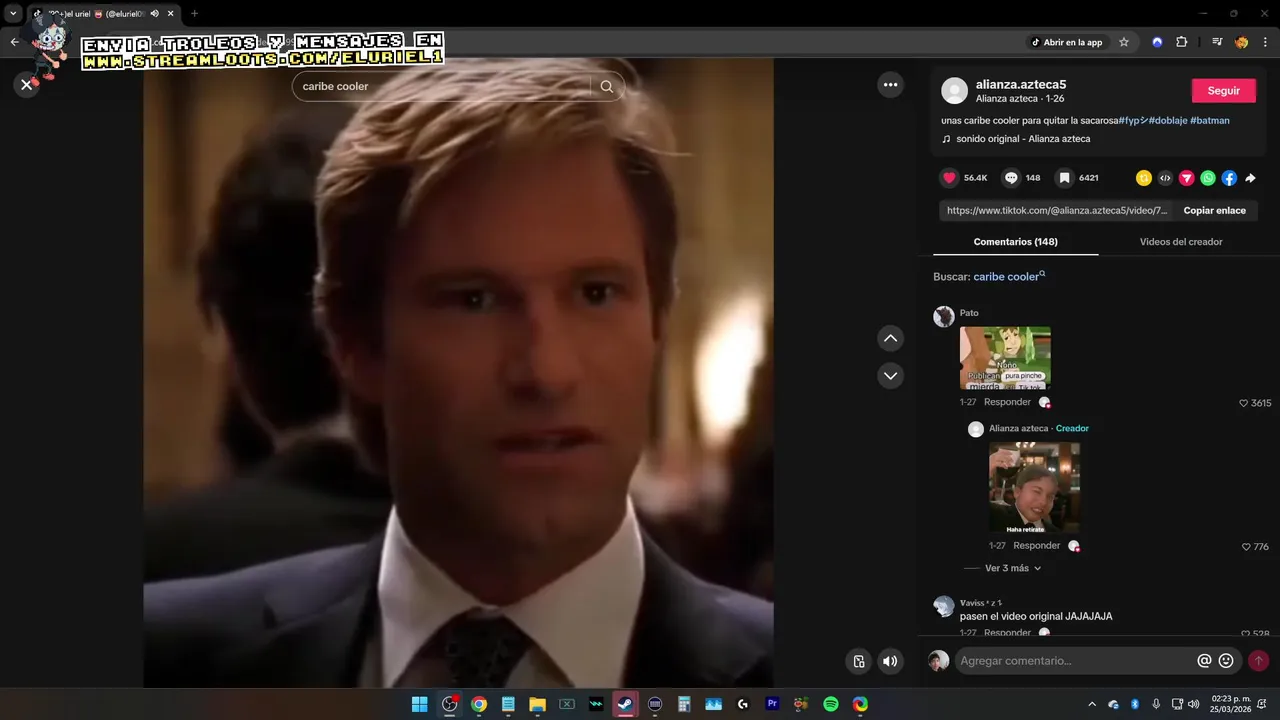The width and height of the screenshot is (1280, 720).
Task: Open Chrome three-dot menu
Action: coord(1265,42)
